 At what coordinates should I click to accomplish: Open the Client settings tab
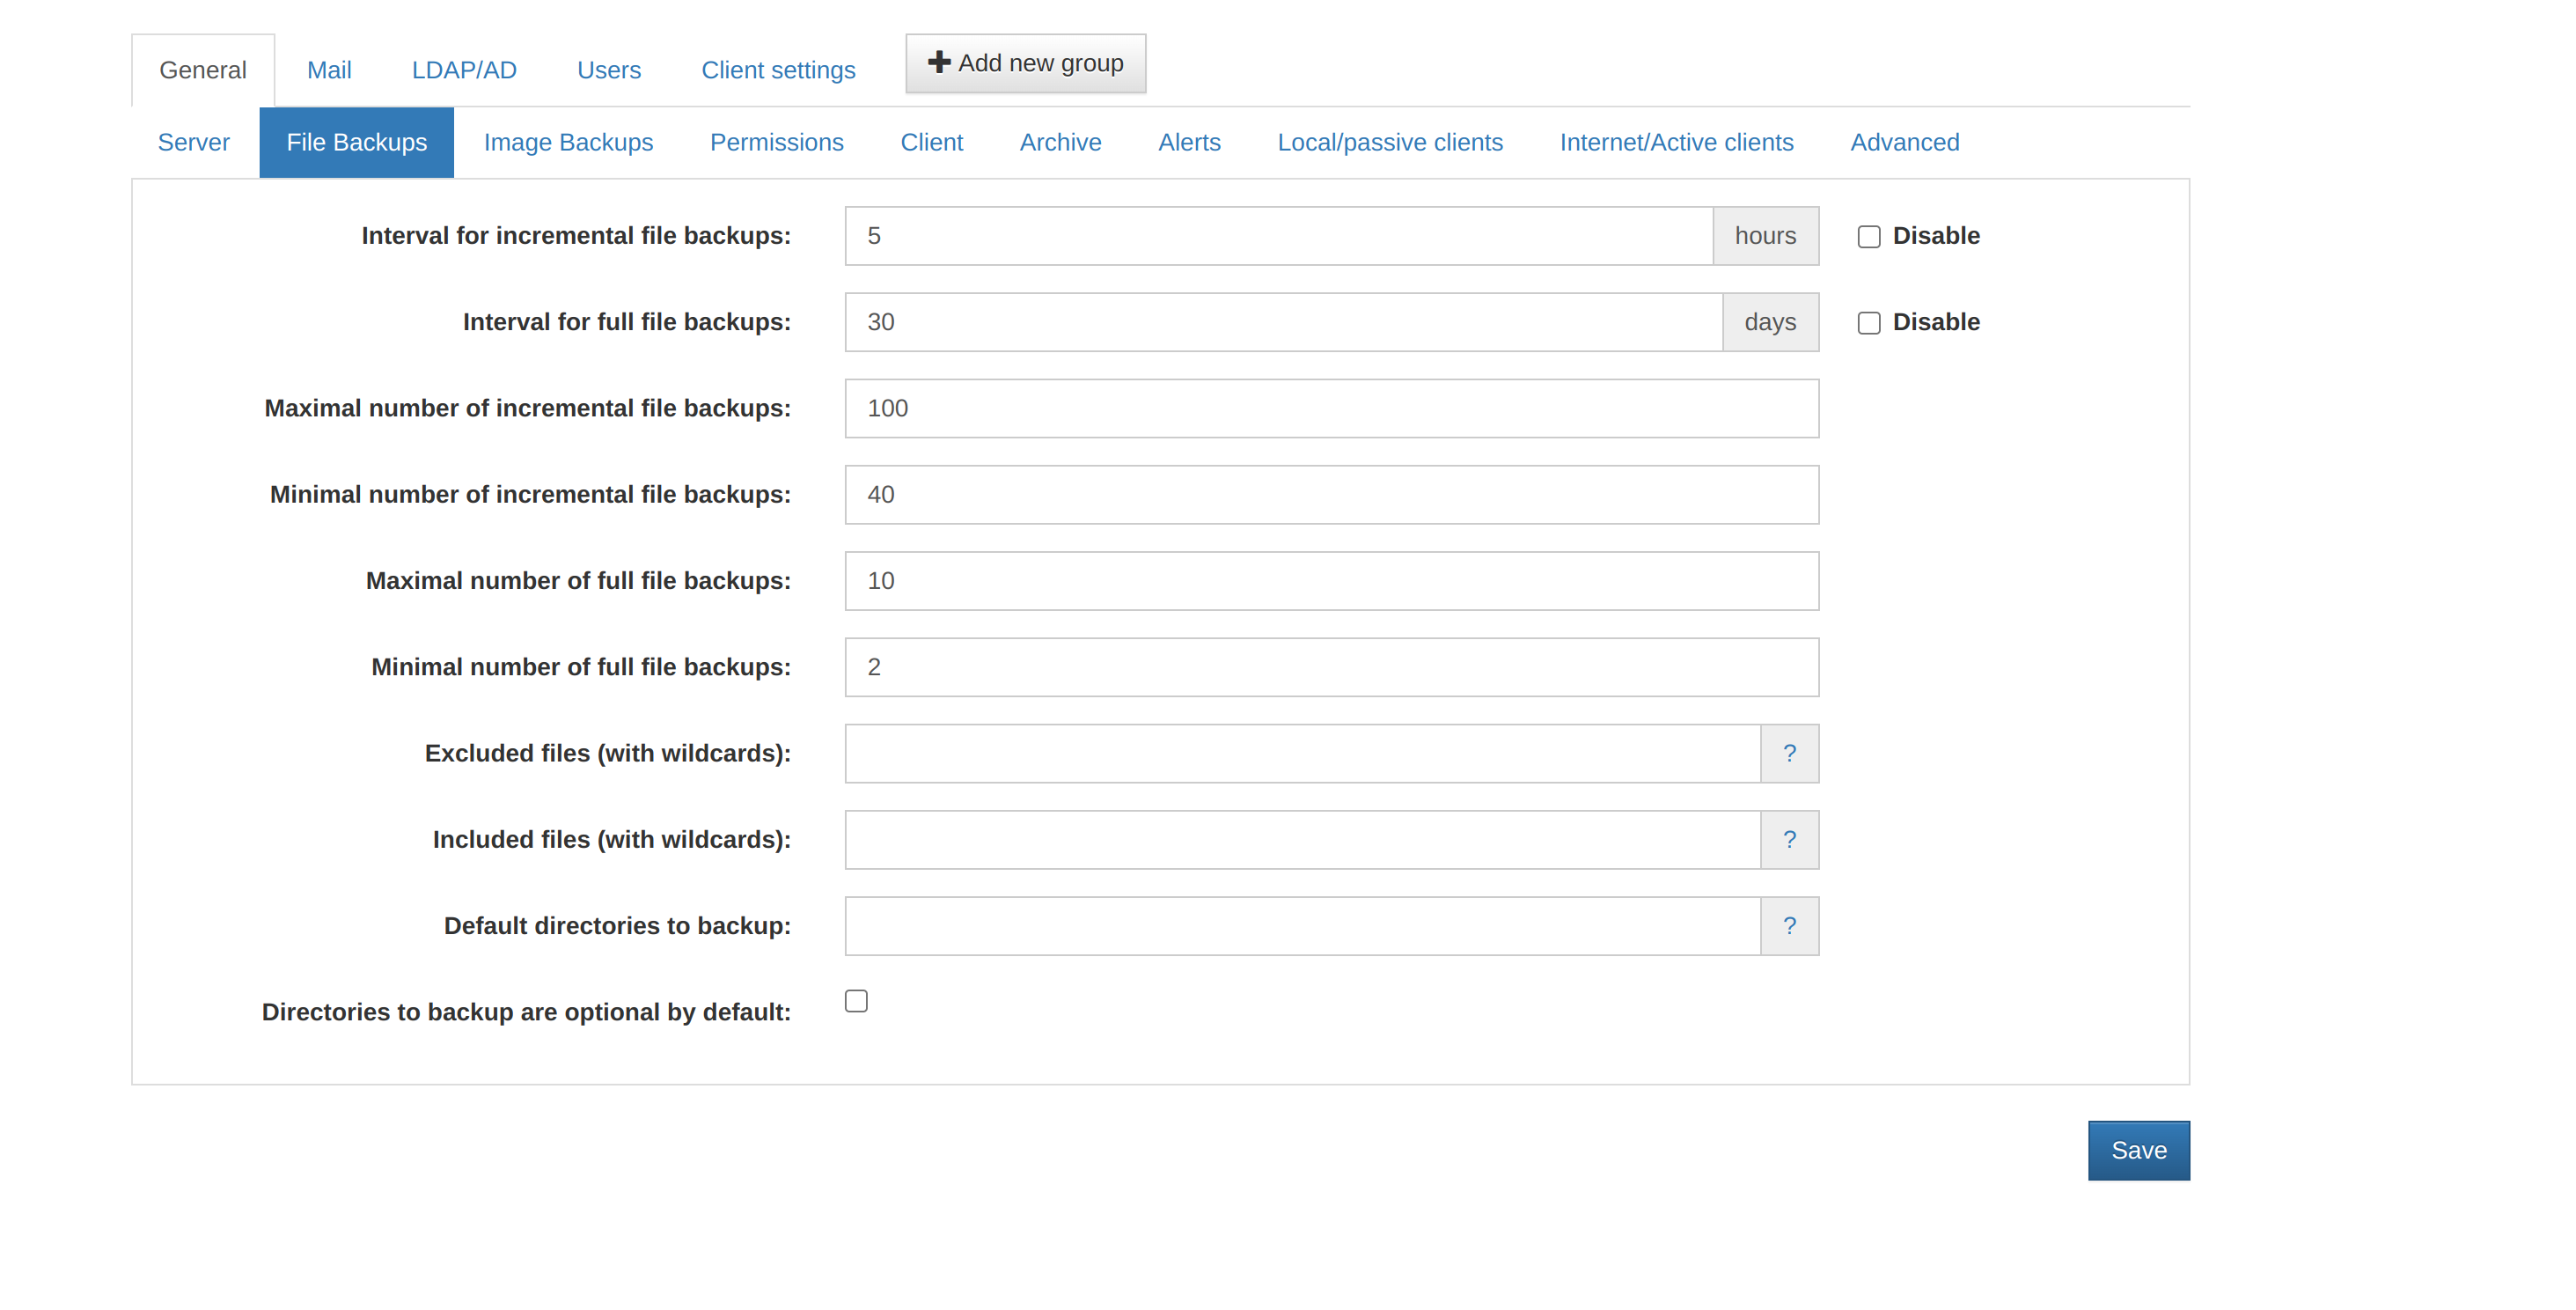point(778,70)
